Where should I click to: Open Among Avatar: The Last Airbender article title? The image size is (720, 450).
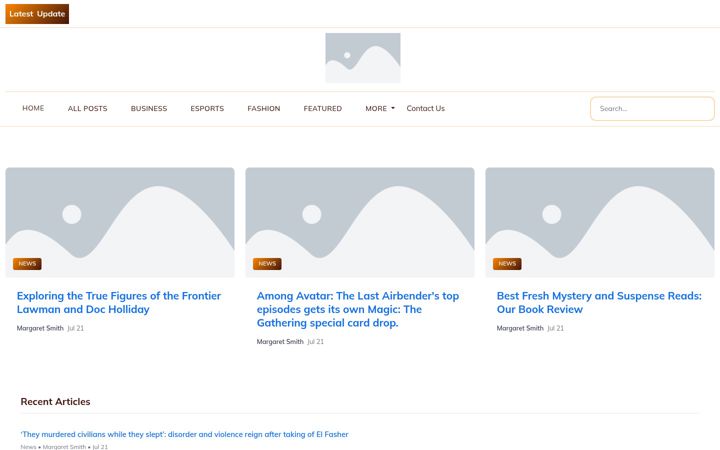(x=358, y=309)
